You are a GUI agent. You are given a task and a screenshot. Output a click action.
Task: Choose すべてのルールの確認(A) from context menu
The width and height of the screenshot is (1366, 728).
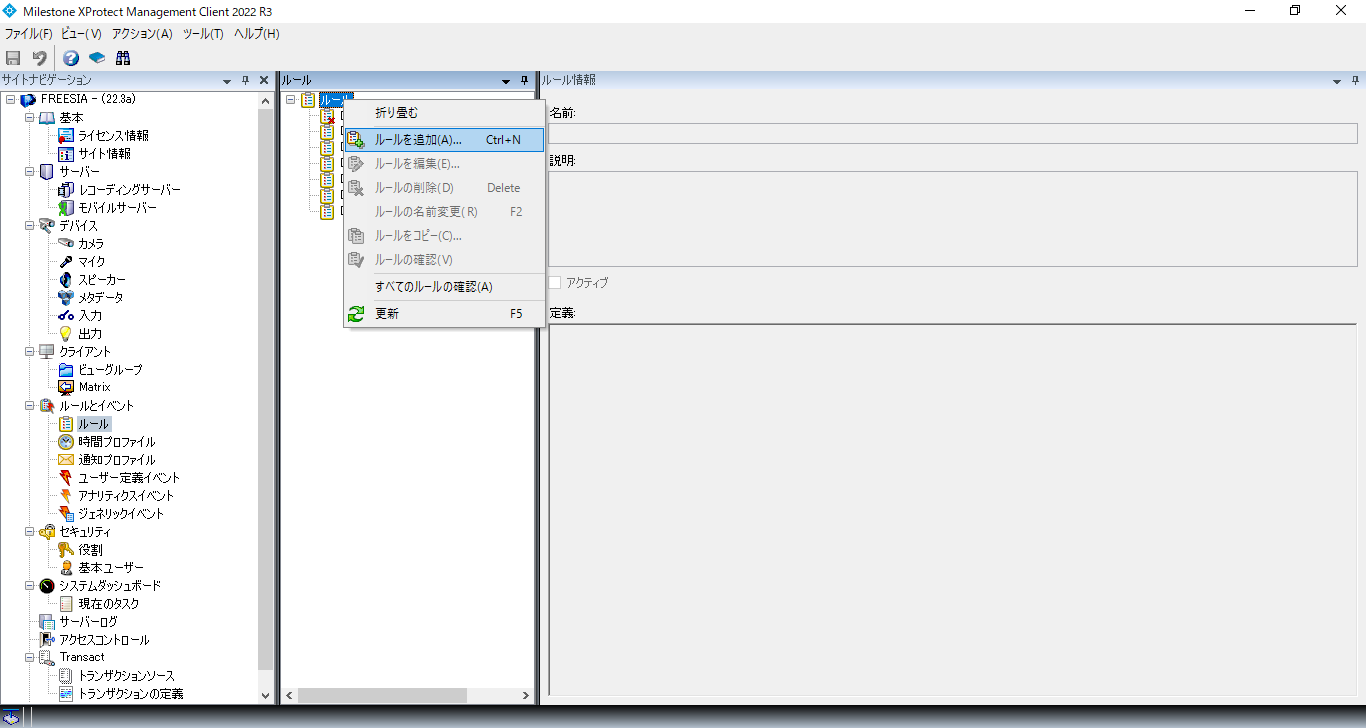tap(445, 287)
